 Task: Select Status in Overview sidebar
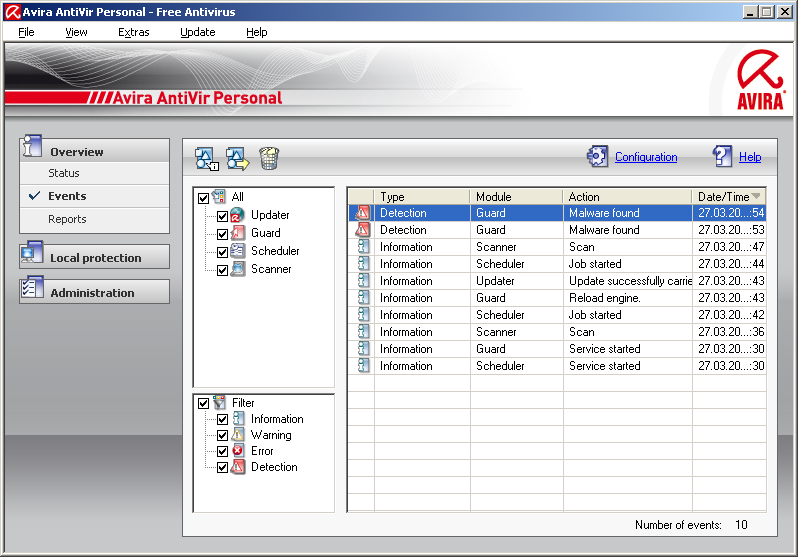(x=95, y=173)
